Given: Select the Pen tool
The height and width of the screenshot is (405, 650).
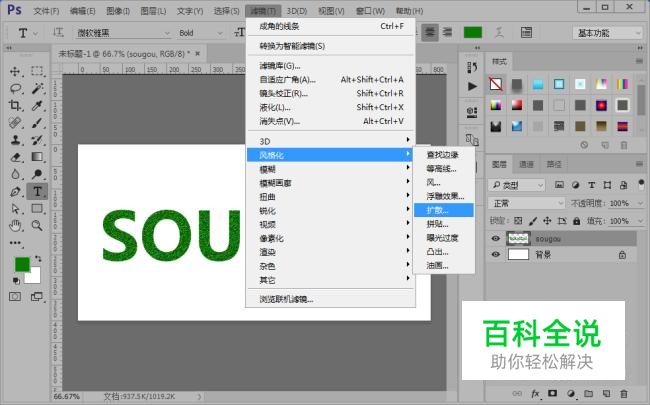Looking at the screenshot, I should click(15, 192).
